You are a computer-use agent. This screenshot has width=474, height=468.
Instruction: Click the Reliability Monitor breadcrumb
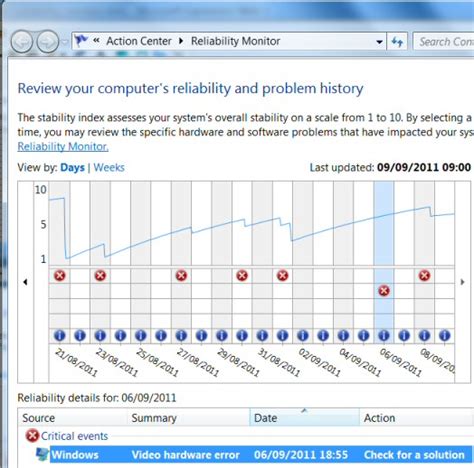pyautogui.click(x=235, y=41)
